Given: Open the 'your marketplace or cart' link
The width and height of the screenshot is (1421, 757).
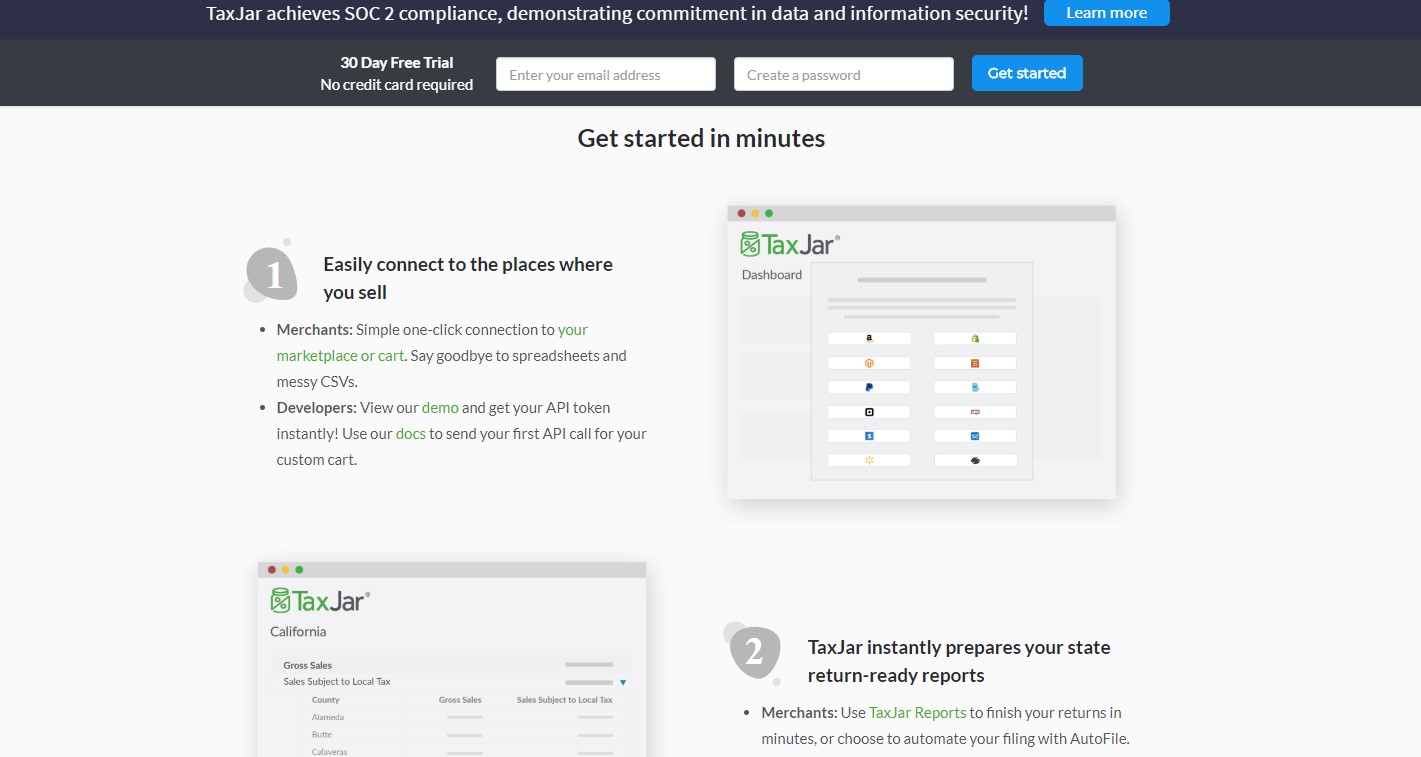Looking at the screenshot, I should (432, 342).
